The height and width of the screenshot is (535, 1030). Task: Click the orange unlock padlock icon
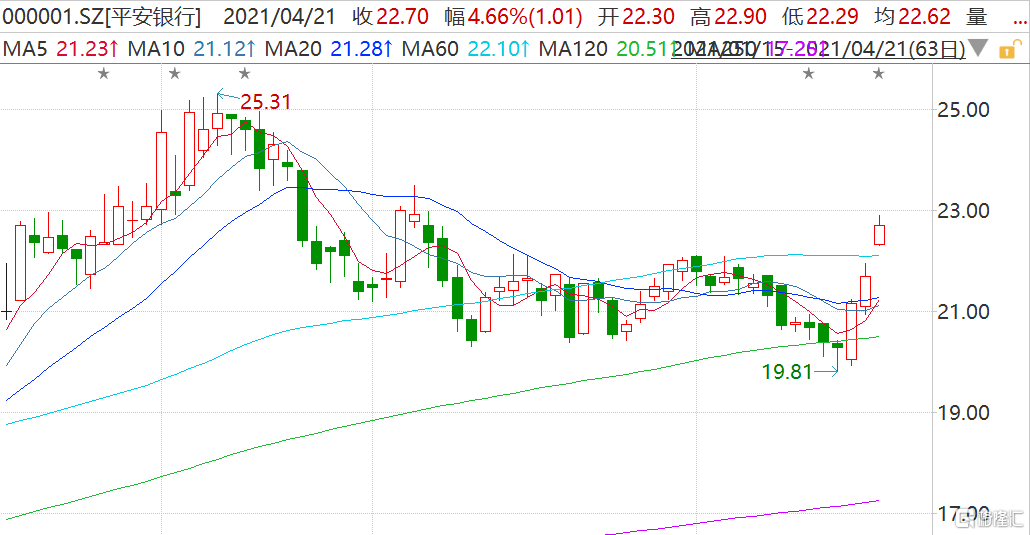(1010, 49)
